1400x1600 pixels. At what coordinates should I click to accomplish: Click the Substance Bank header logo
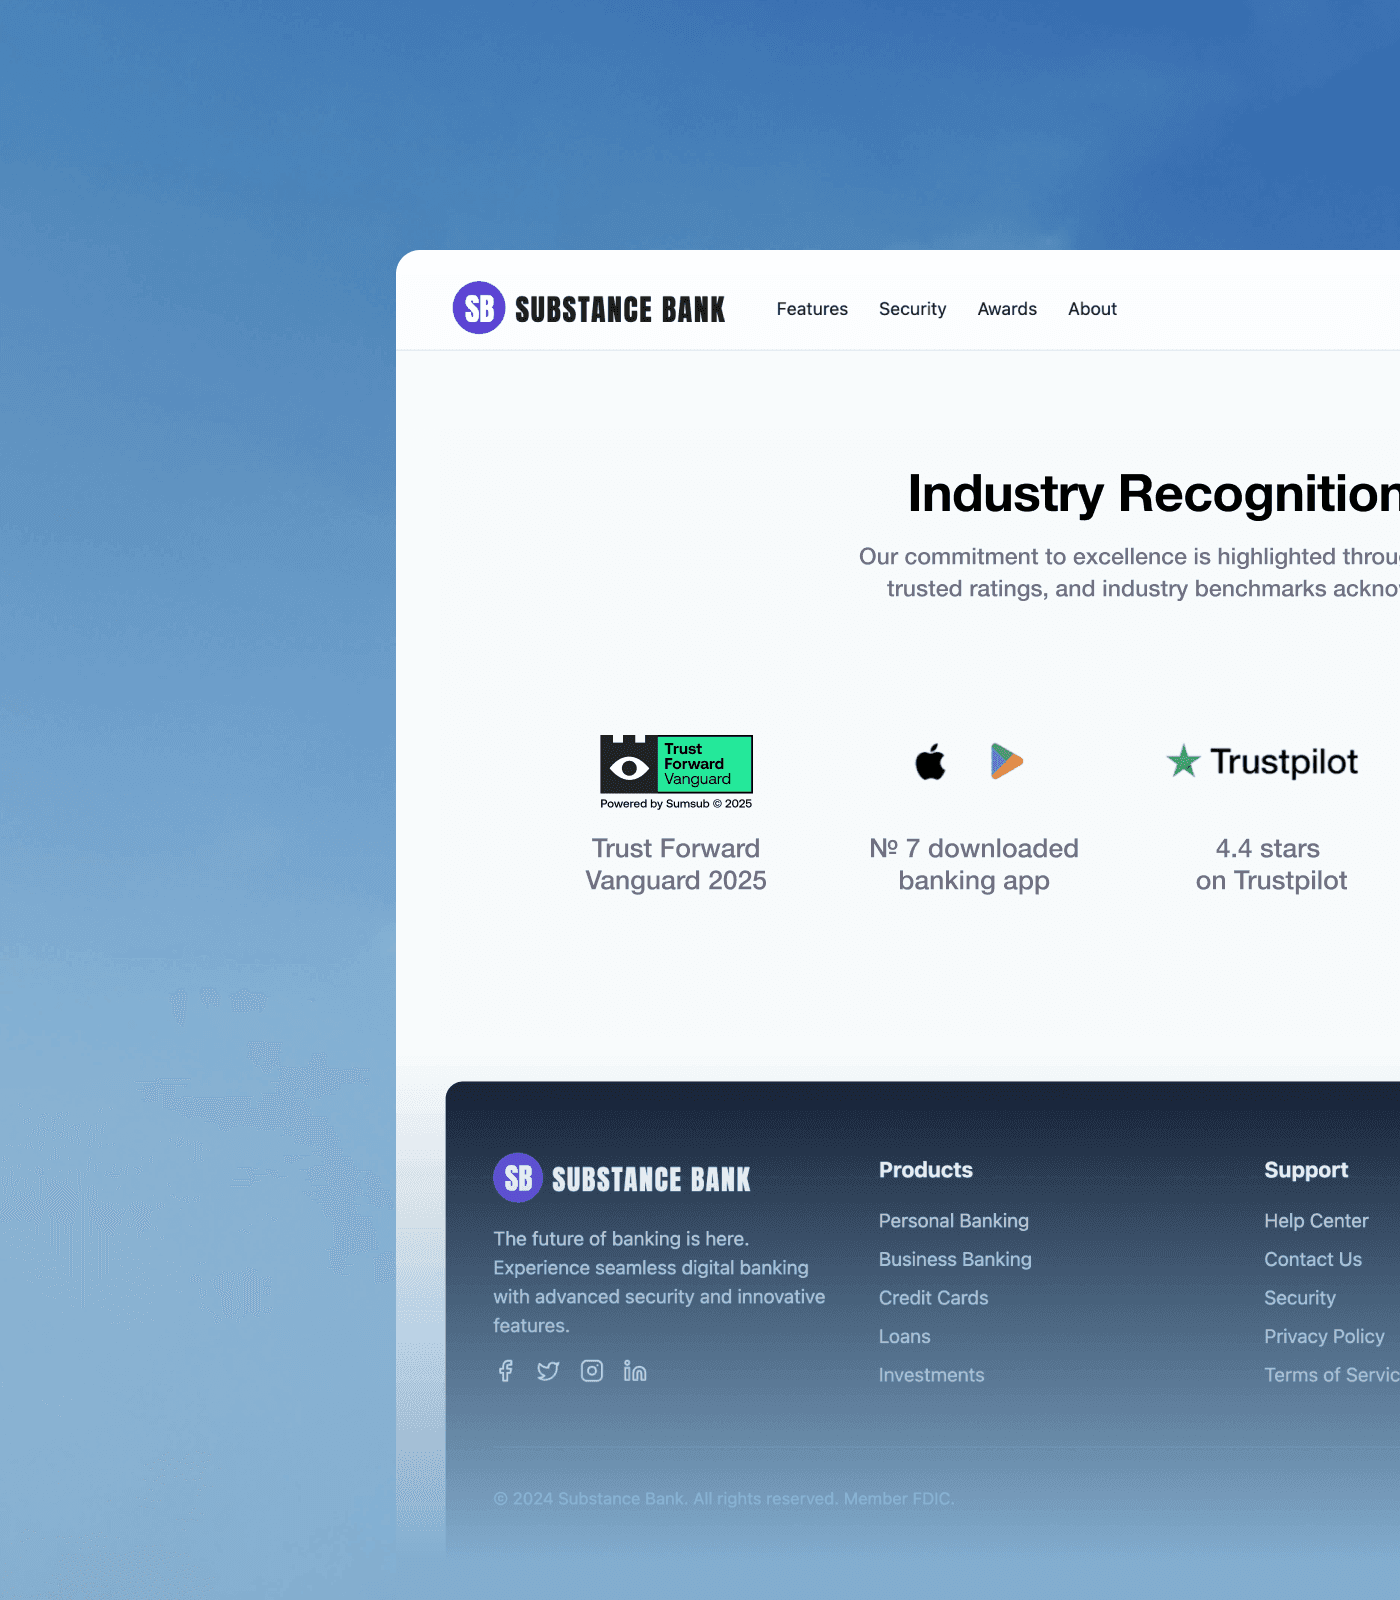tap(589, 308)
